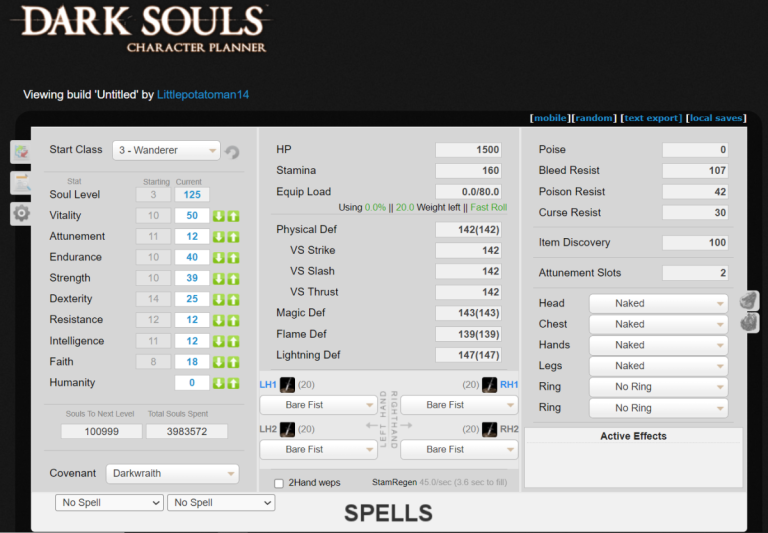This screenshot has width=768, height=533.
Task: Increase Faith with the green up arrow
Action: pos(233,362)
